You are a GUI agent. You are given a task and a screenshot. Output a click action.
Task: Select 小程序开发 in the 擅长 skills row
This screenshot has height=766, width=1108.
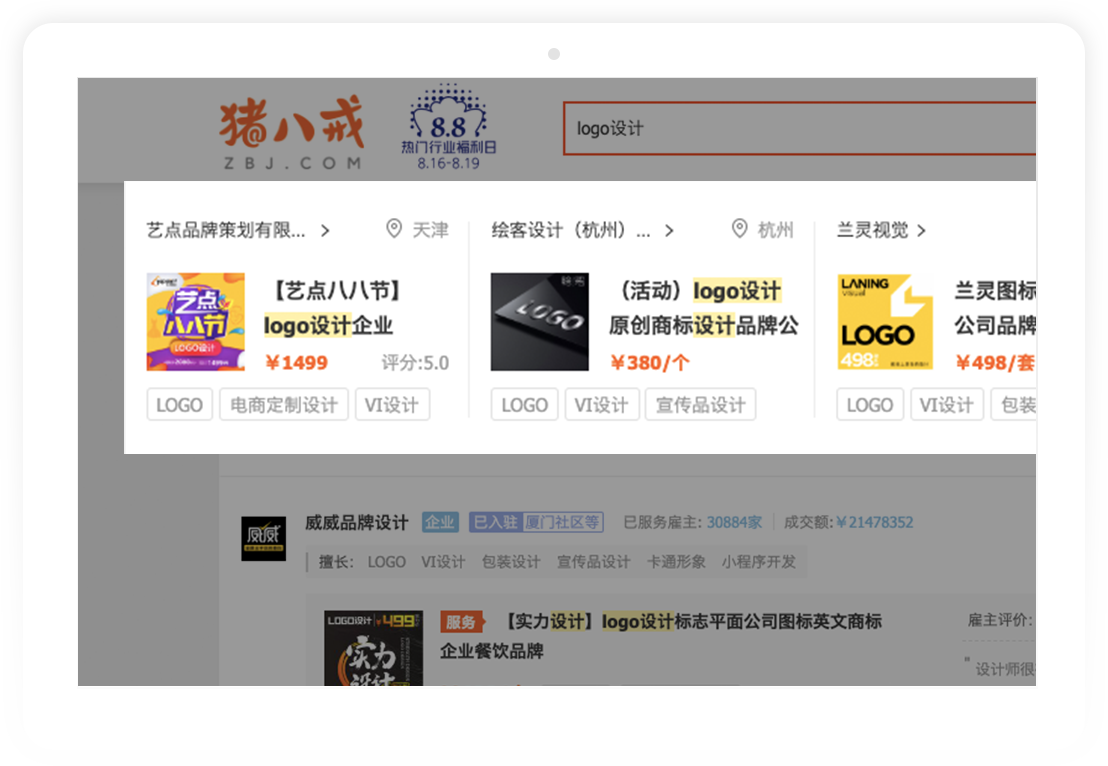[x=759, y=562]
